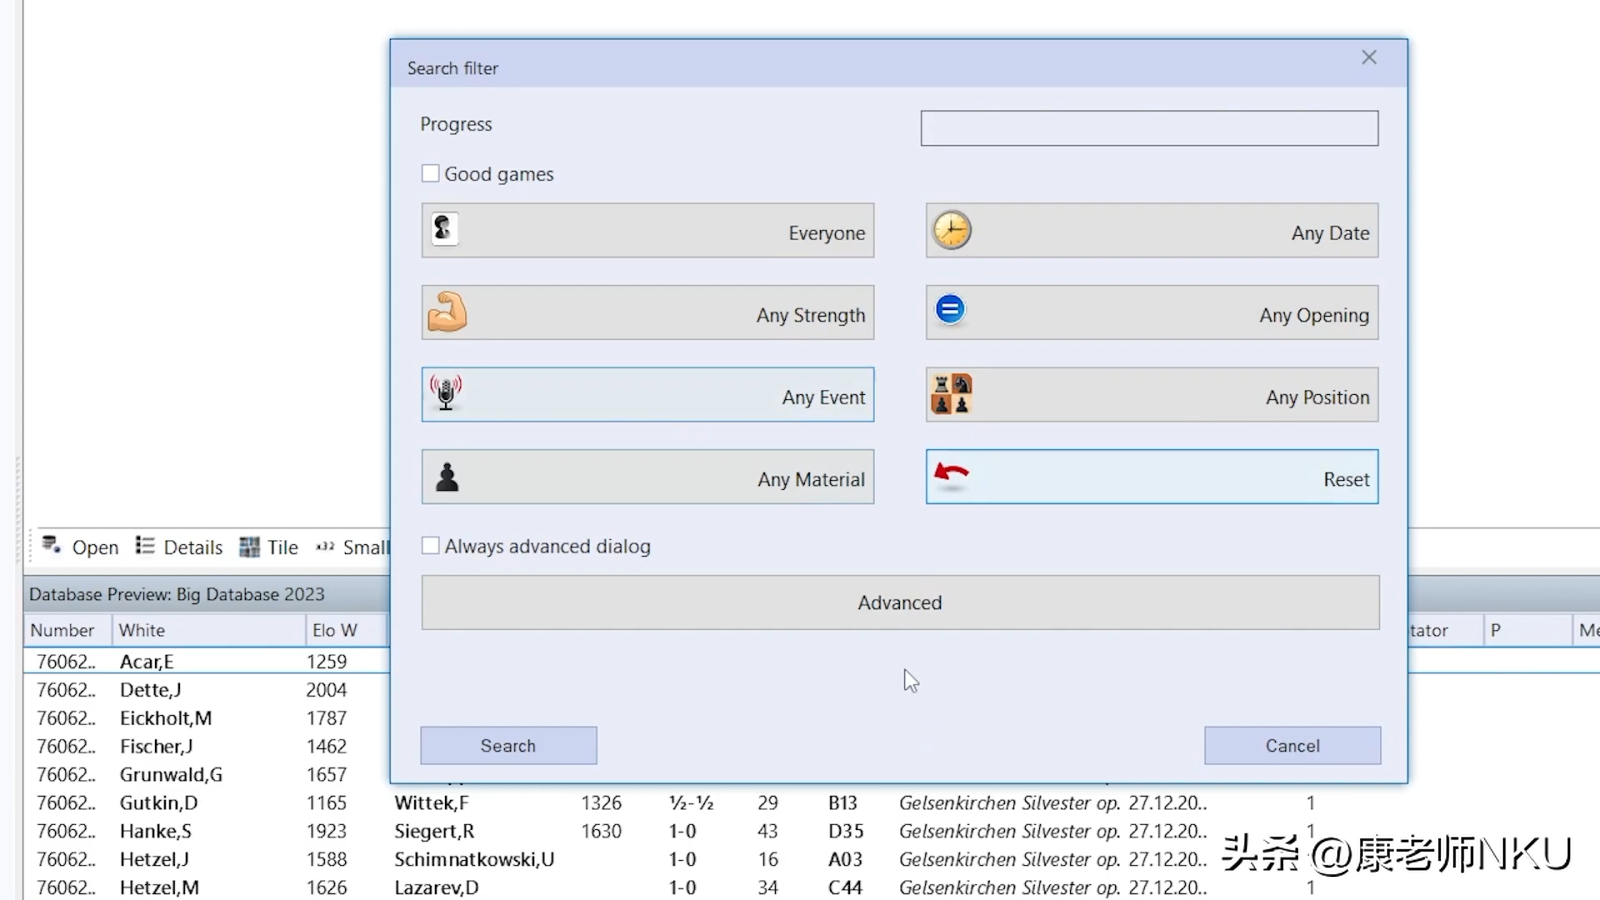The image size is (1600, 900).
Task: Click the pawn icon for Any Material
Action: click(447, 477)
